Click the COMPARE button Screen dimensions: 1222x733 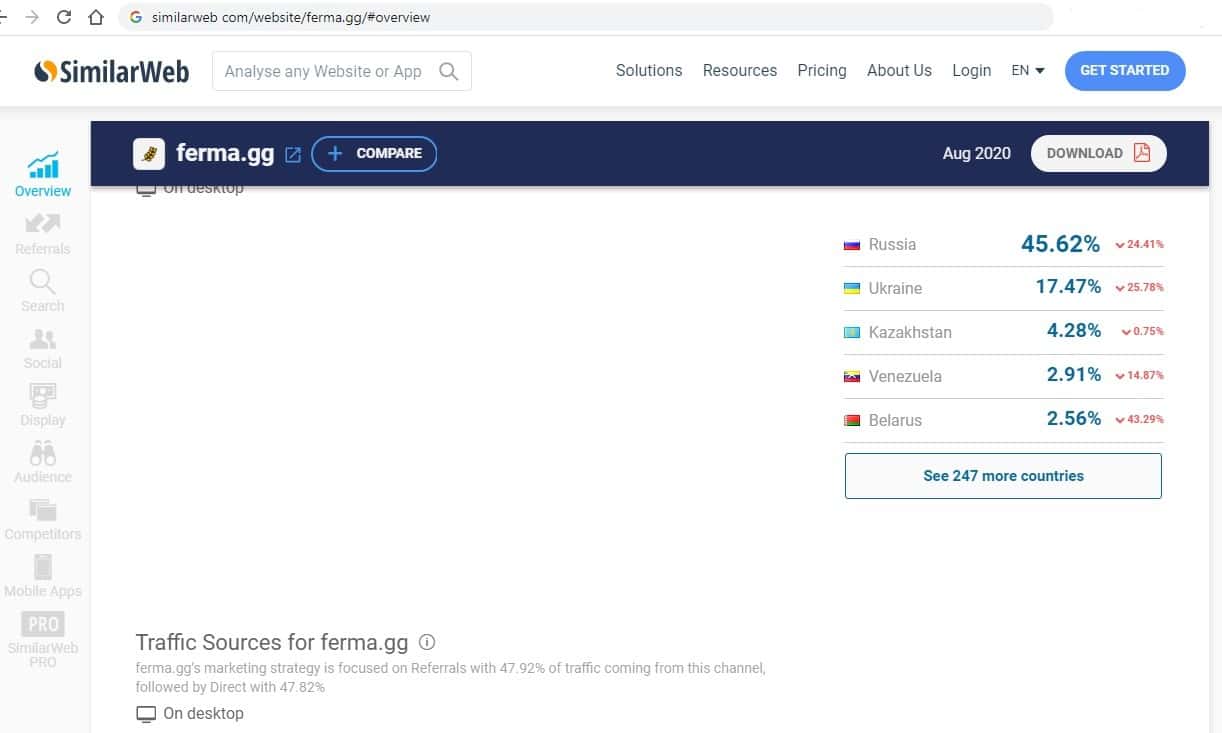(374, 153)
